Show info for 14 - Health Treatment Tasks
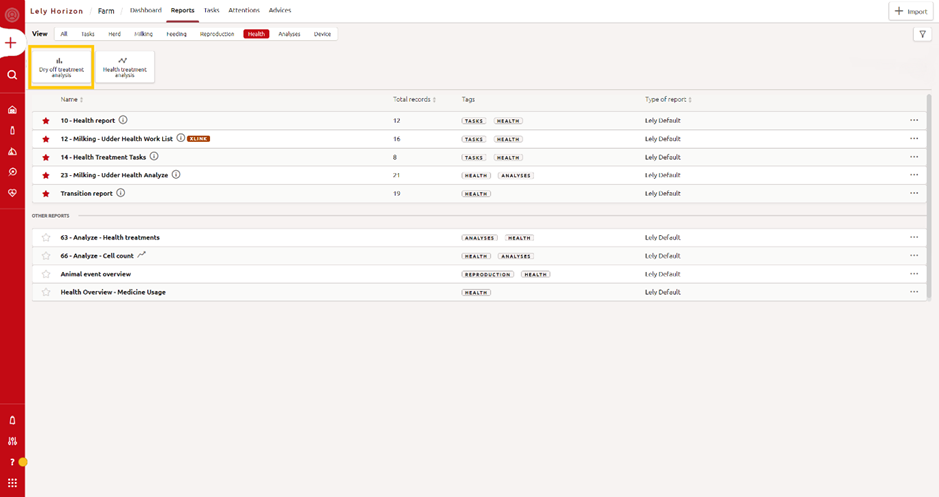This screenshot has width=939, height=497. pos(154,156)
